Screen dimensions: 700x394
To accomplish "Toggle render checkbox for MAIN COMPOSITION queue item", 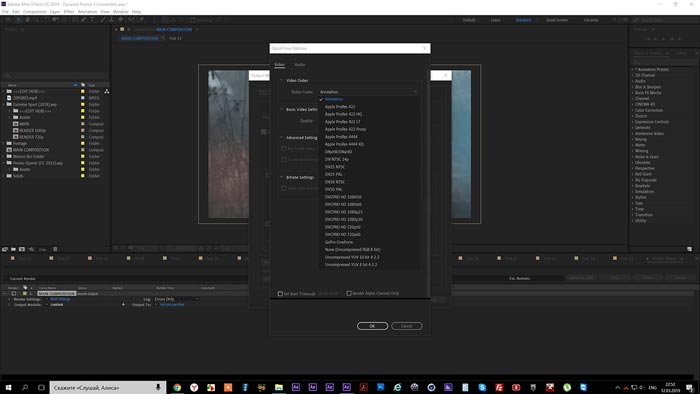I will [x=14, y=294].
